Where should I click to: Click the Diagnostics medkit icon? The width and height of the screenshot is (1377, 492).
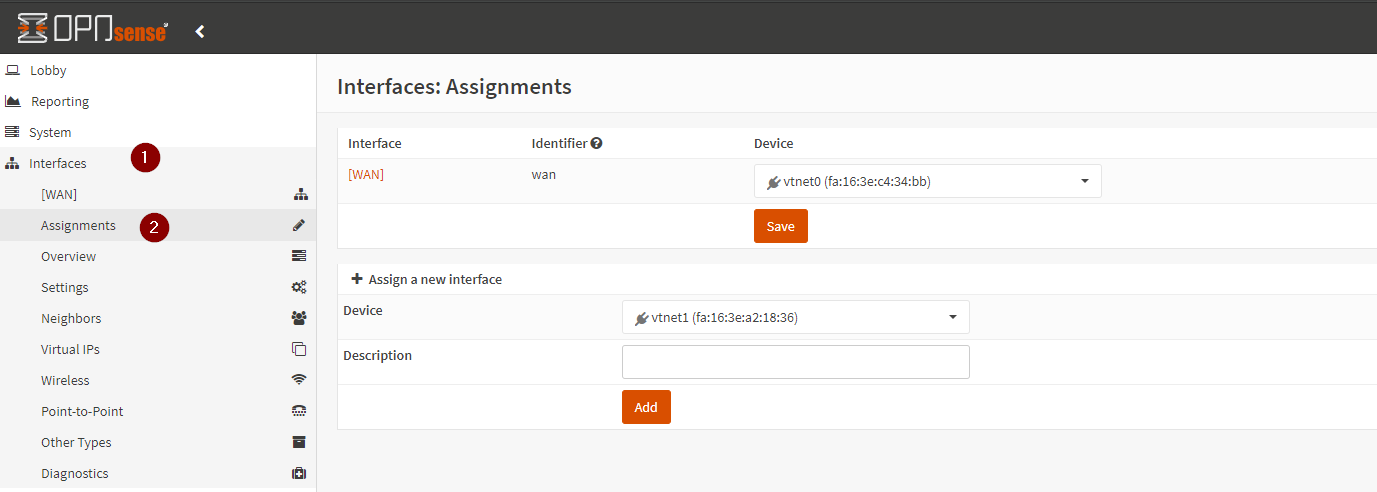(298, 473)
